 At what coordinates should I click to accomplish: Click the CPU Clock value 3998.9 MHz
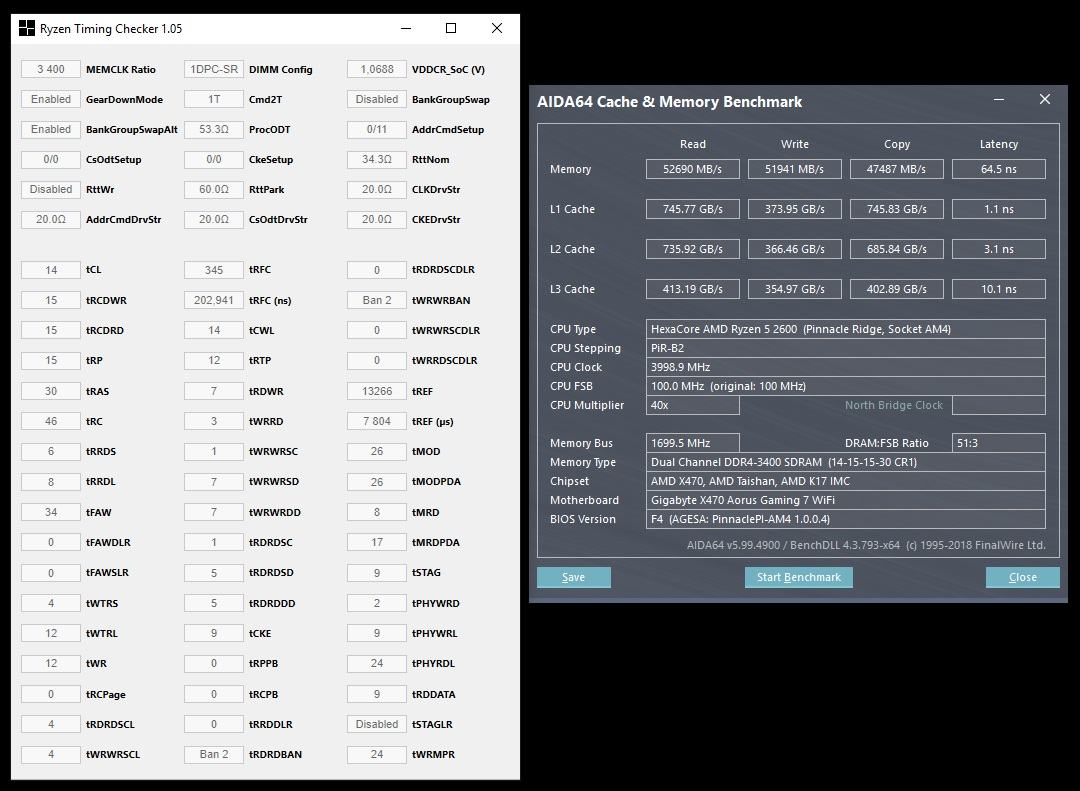[846, 367]
